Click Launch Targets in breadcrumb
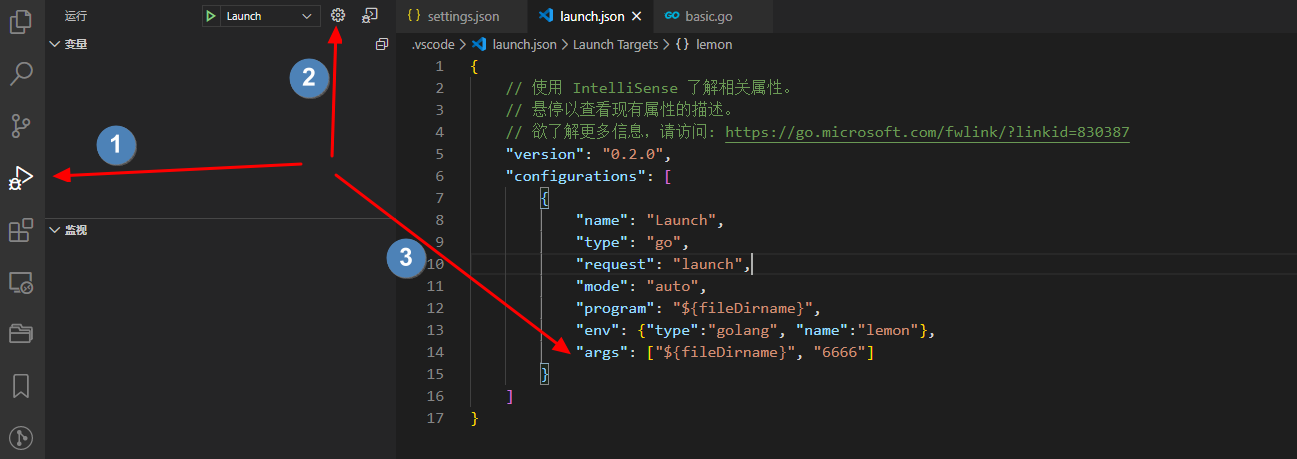Screen dimensions: 1297x459 click(616, 44)
